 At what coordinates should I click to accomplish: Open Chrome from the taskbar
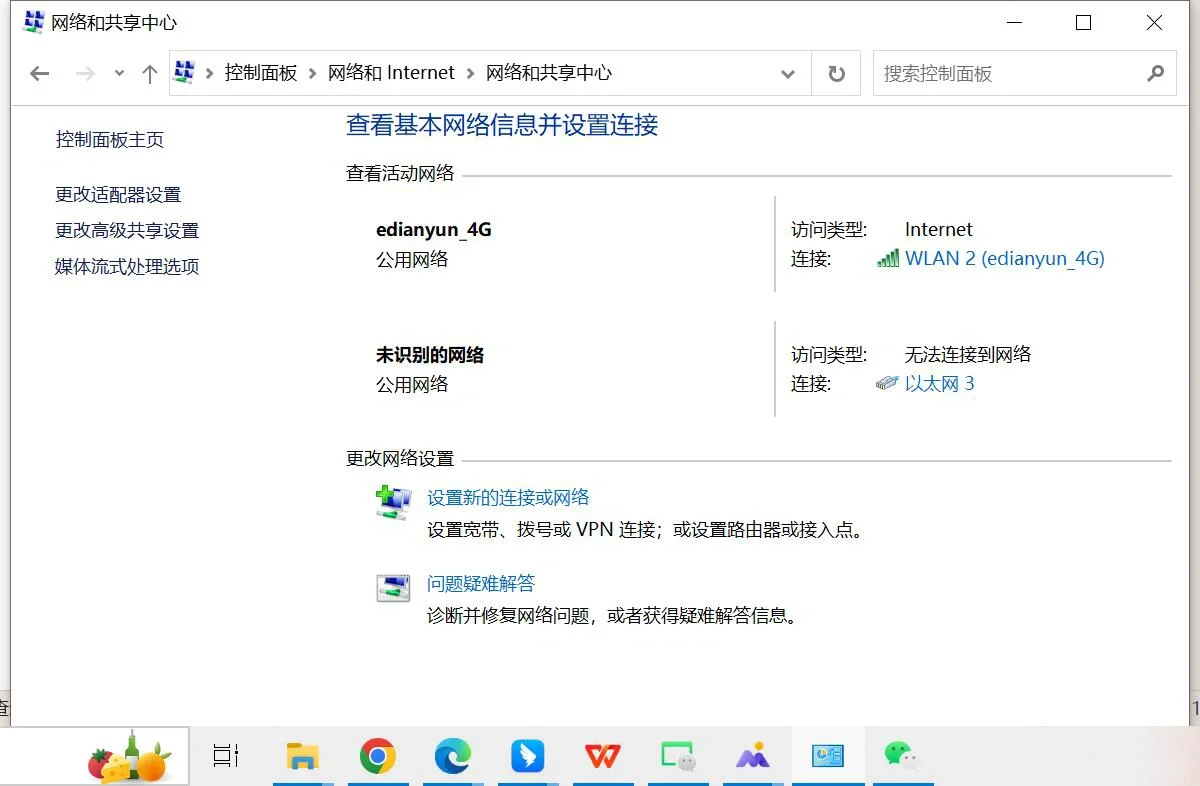point(378,757)
